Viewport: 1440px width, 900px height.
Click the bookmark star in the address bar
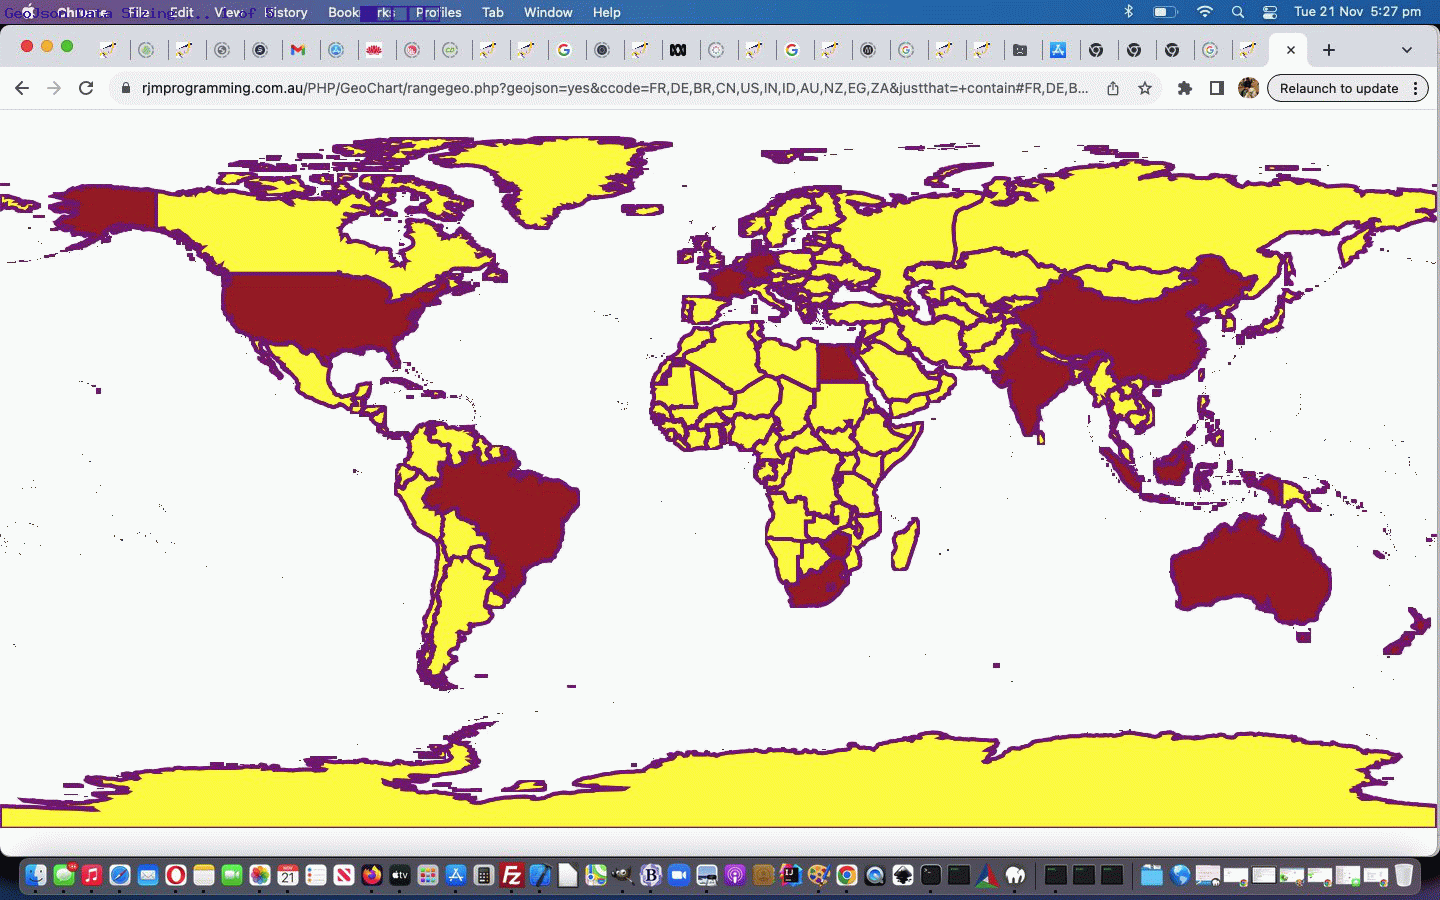(x=1145, y=88)
